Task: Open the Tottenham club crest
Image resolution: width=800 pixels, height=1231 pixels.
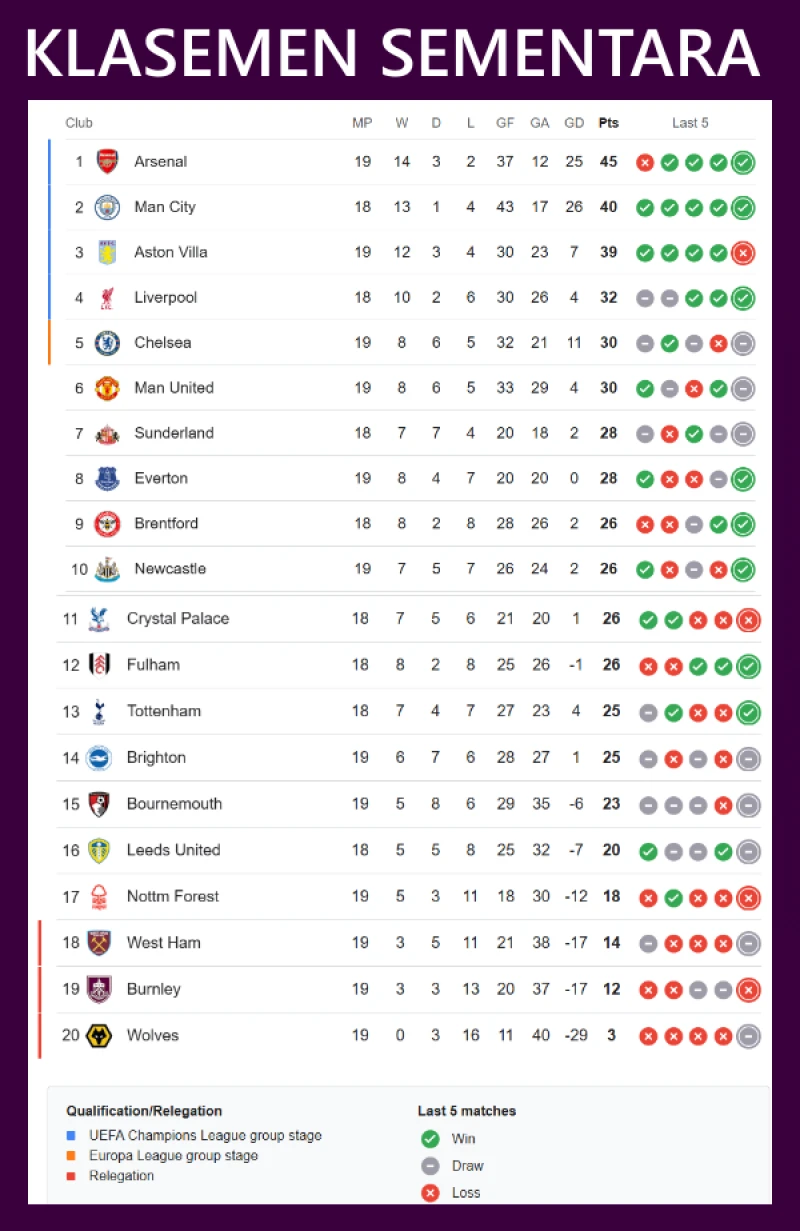Action: click(99, 712)
